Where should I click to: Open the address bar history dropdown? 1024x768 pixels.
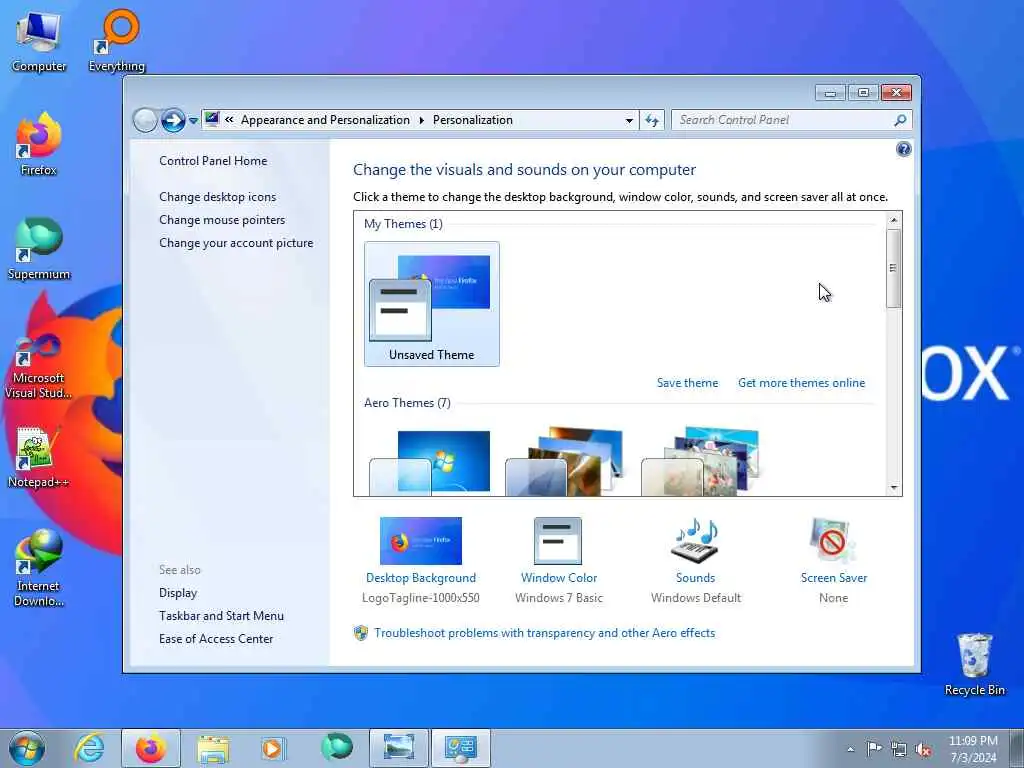(x=629, y=120)
